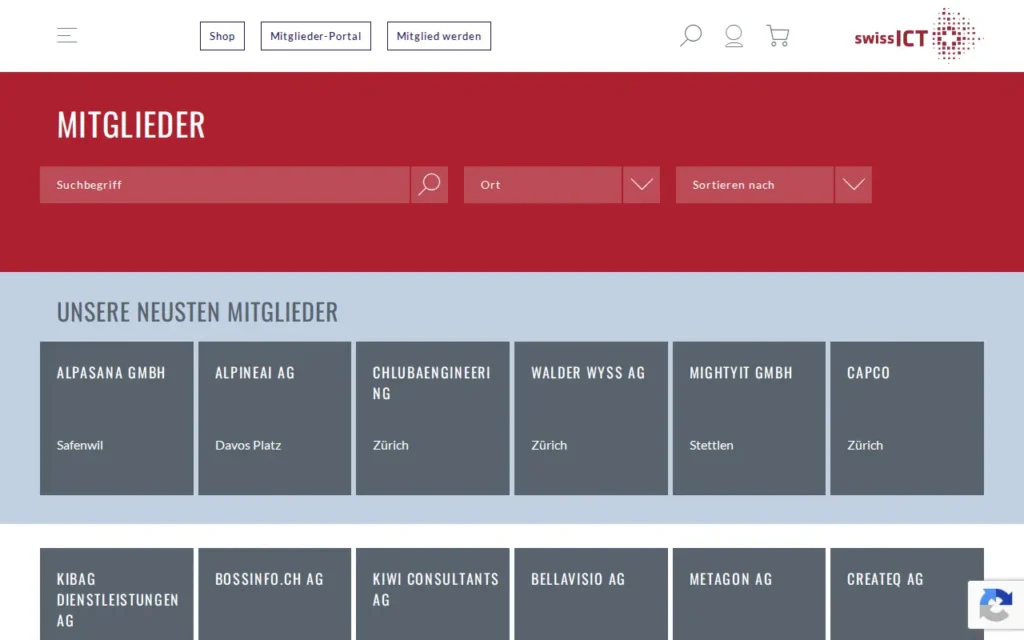Go to Mitglieder-Portal
Image resolution: width=1024 pixels, height=640 pixels.
tap(315, 36)
